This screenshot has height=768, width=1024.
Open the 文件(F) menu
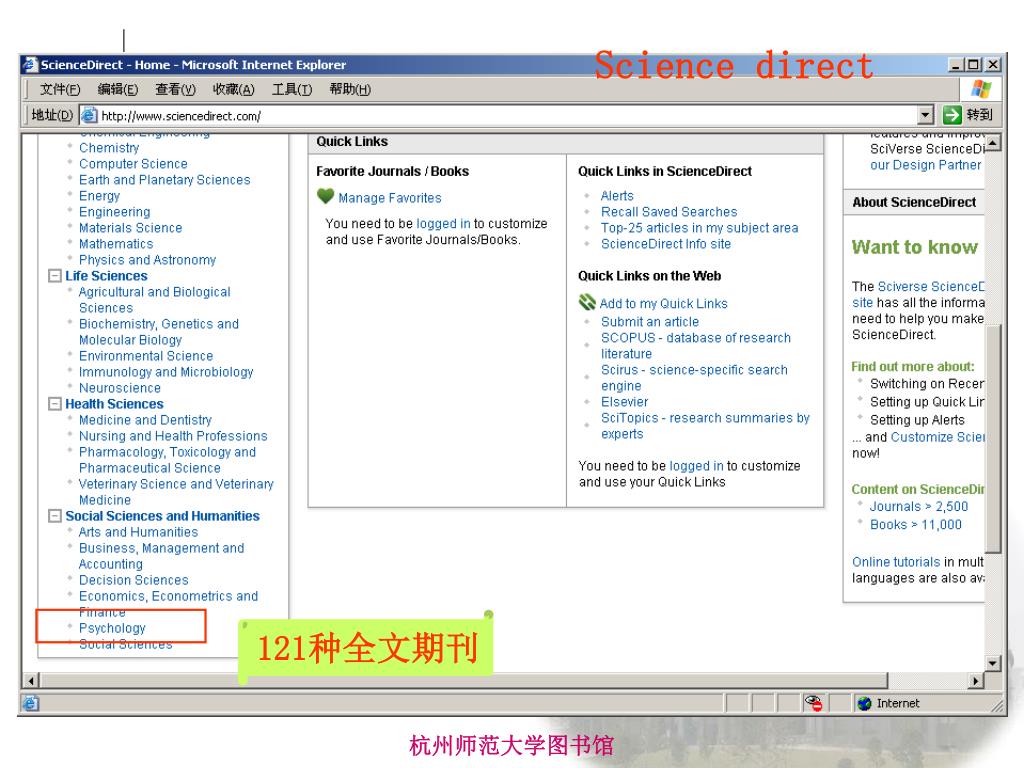pyautogui.click(x=60, y=89)
